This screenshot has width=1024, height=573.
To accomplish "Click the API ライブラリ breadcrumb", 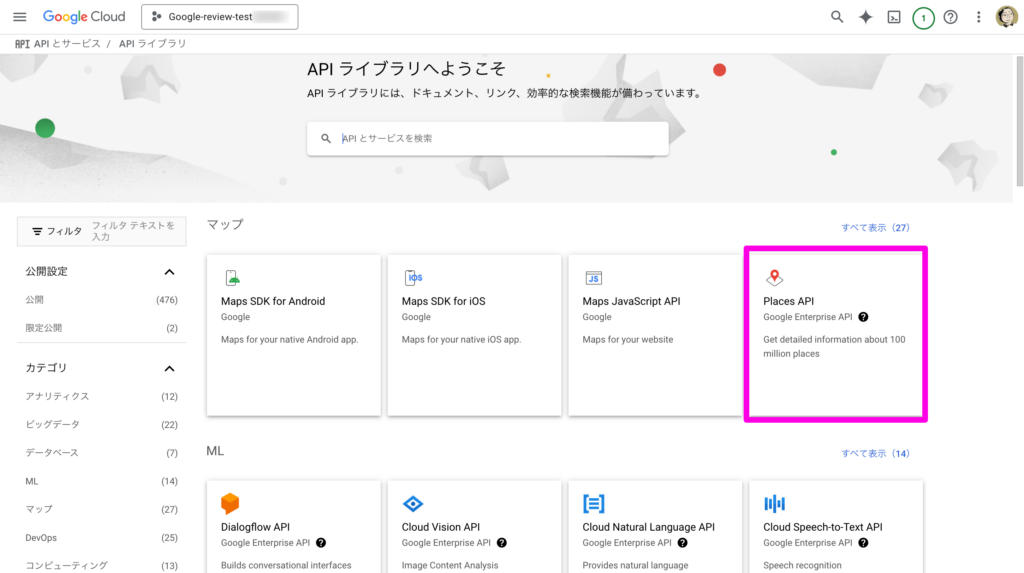I will point(152,44).
